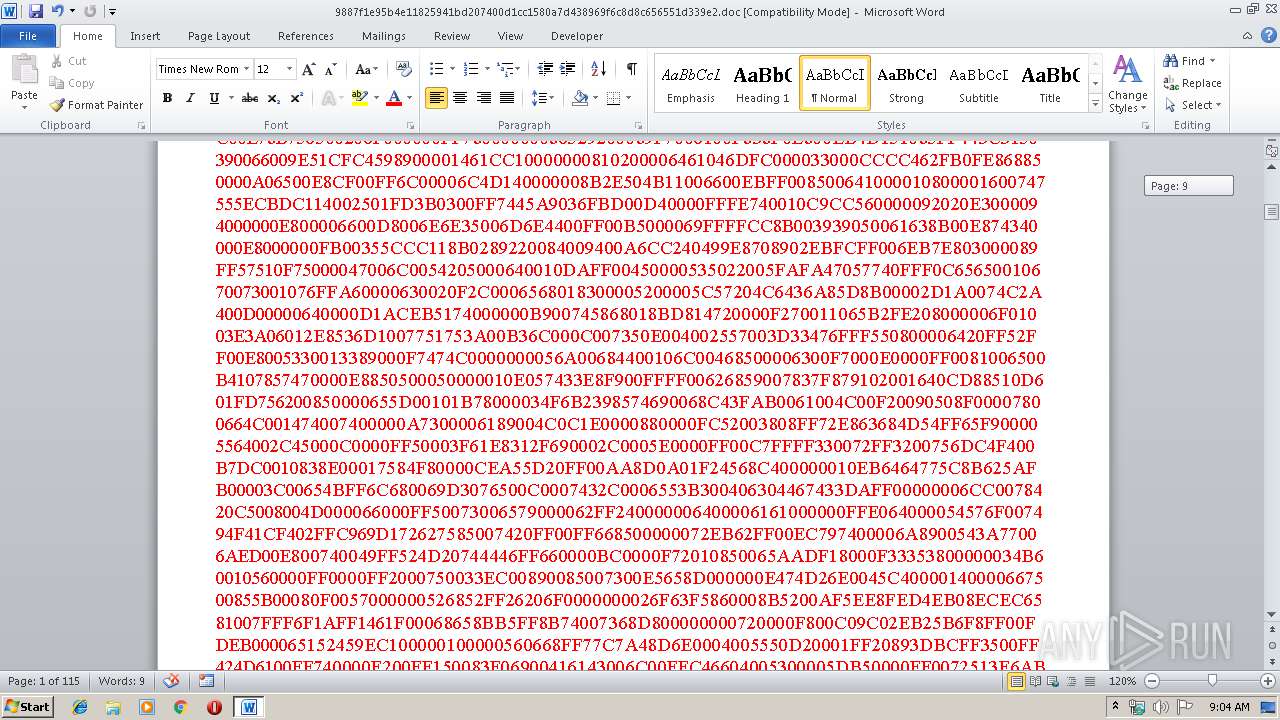
Task: Switch to Full Screen Reading view
Action: point(1035,681)
